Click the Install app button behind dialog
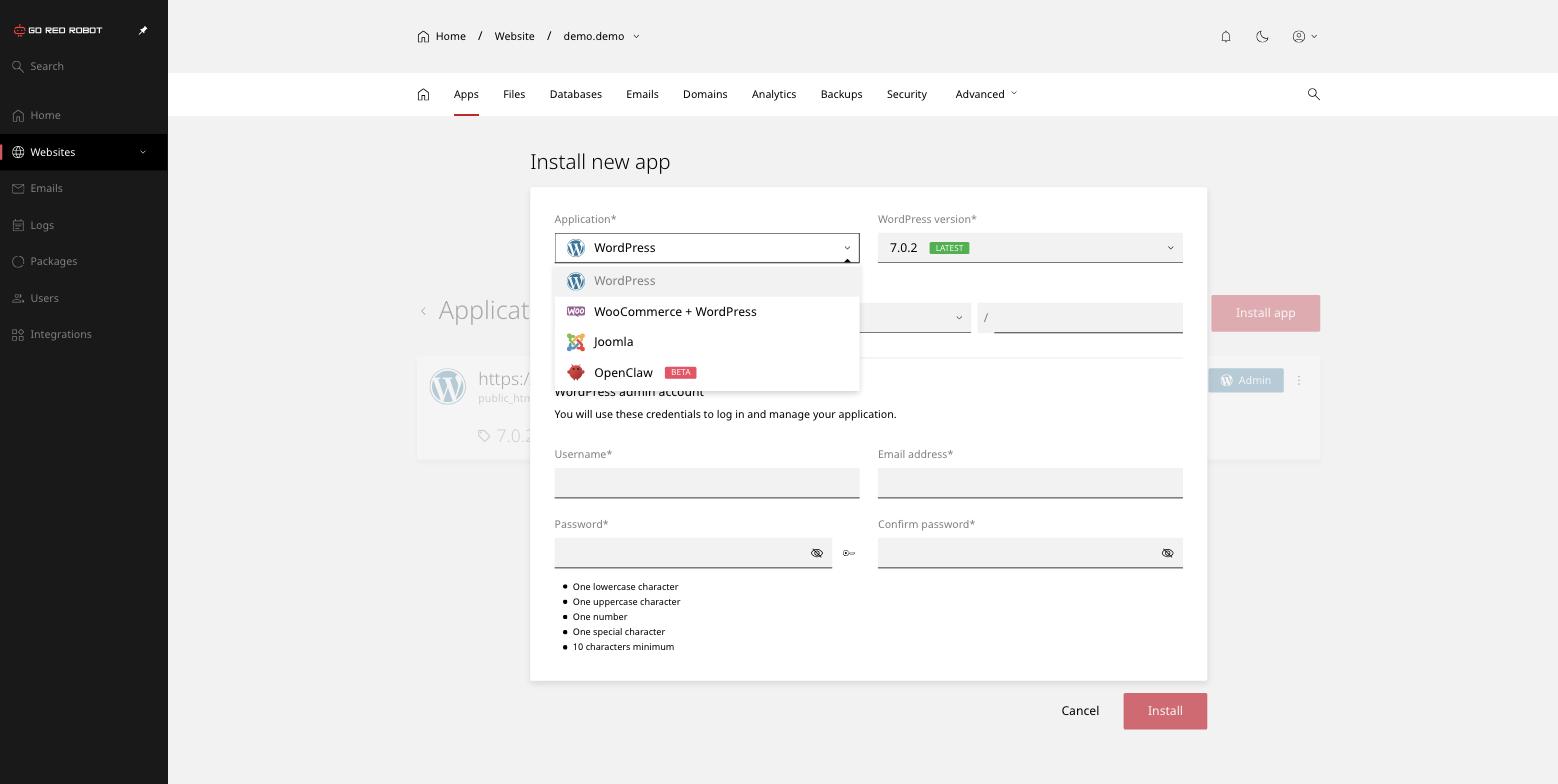Image resolution: width=1558 pixels, height=784 pixels. 1265,313
